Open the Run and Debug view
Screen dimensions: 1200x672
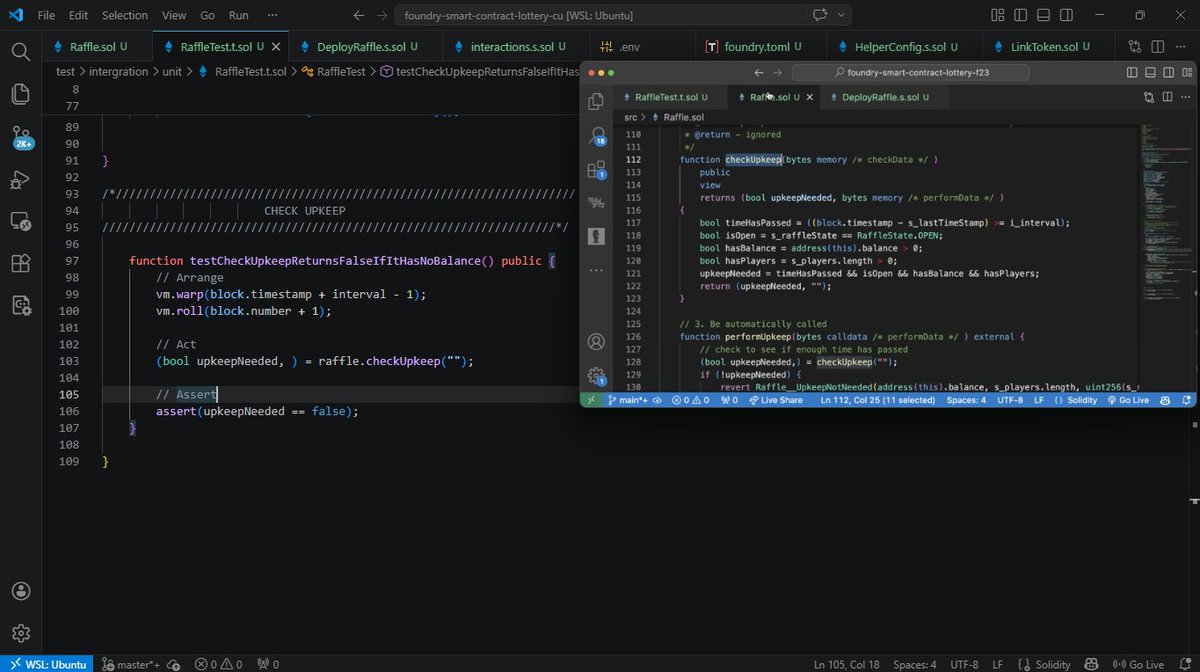(21, 182)
